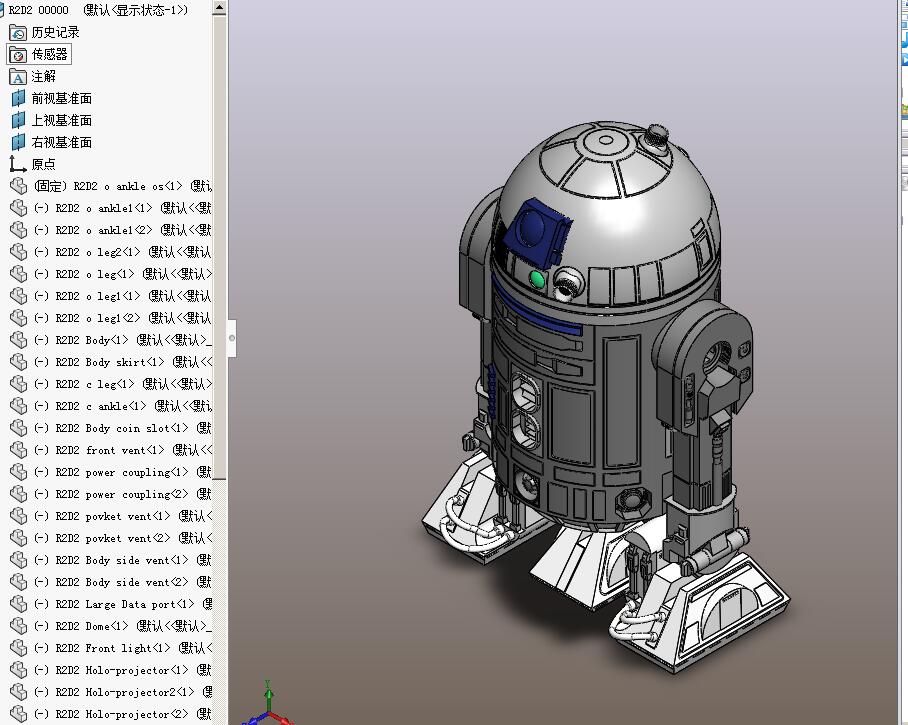The height and width of the screenshot is (725, 908).
Task: Click the feature tree scrollbar up arrow
Action: pyautogui.click(x=220, y=8)
